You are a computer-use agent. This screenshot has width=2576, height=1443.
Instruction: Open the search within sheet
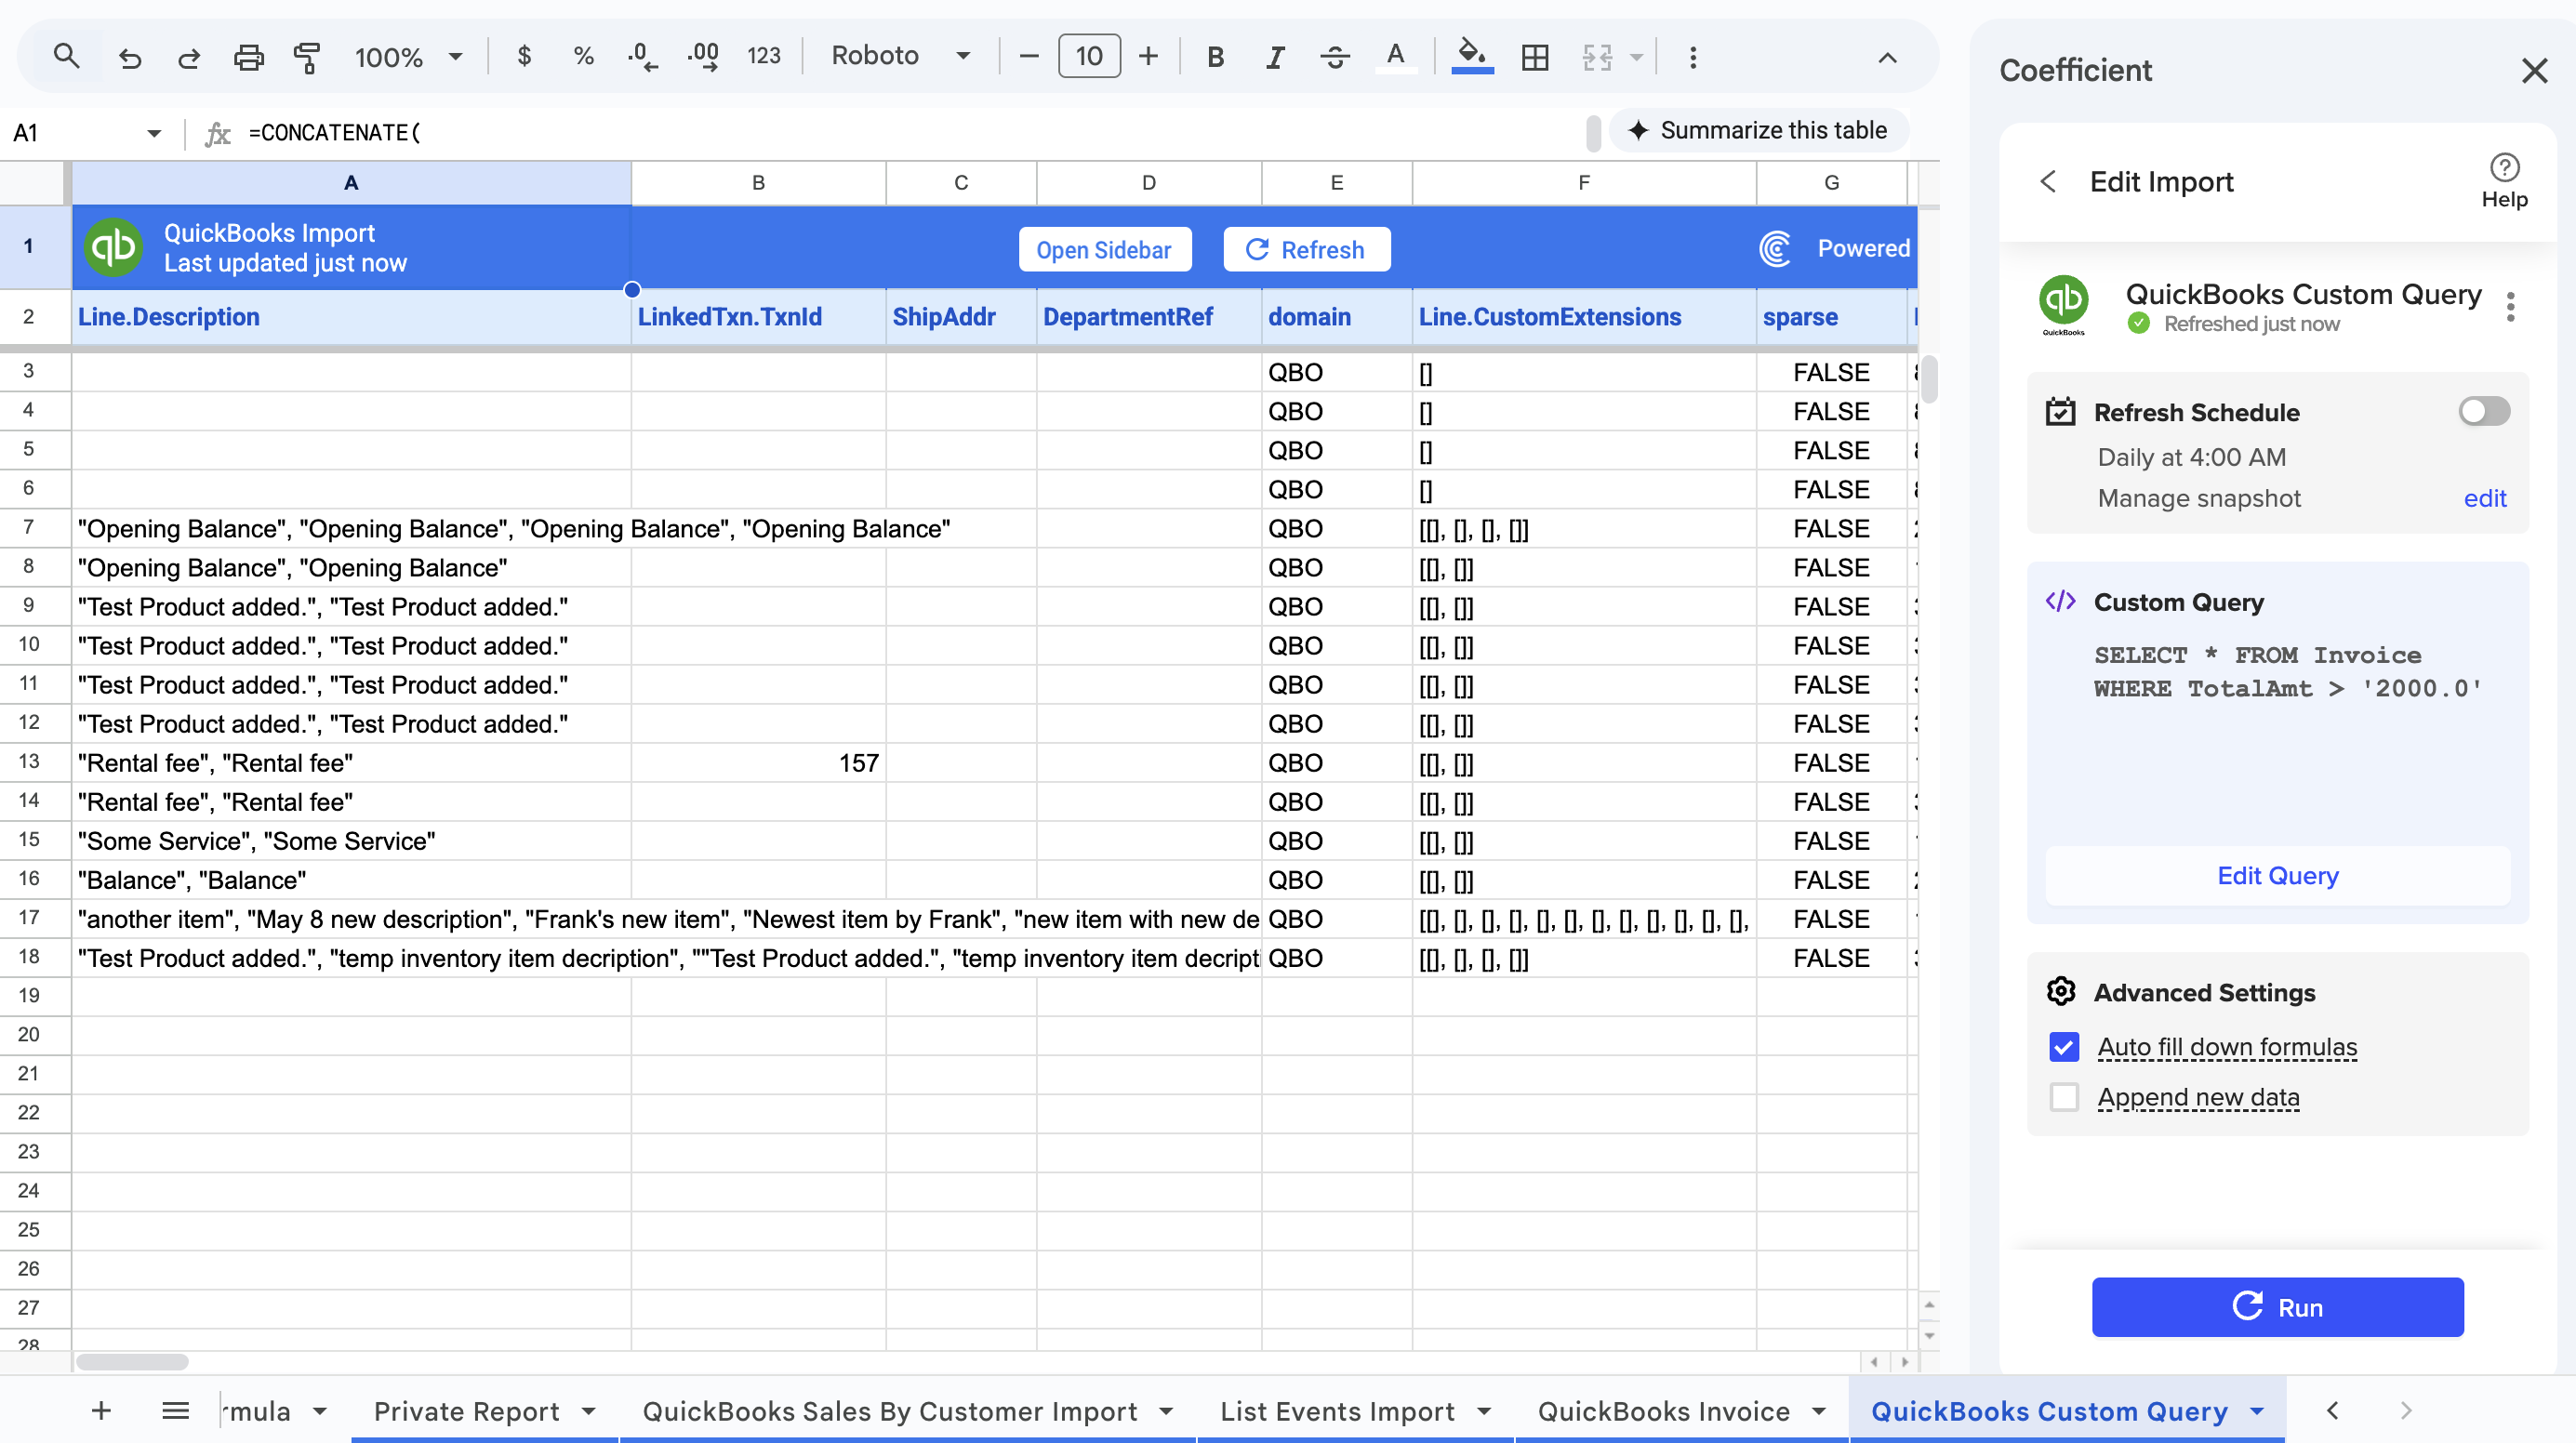tap(66, 57)
